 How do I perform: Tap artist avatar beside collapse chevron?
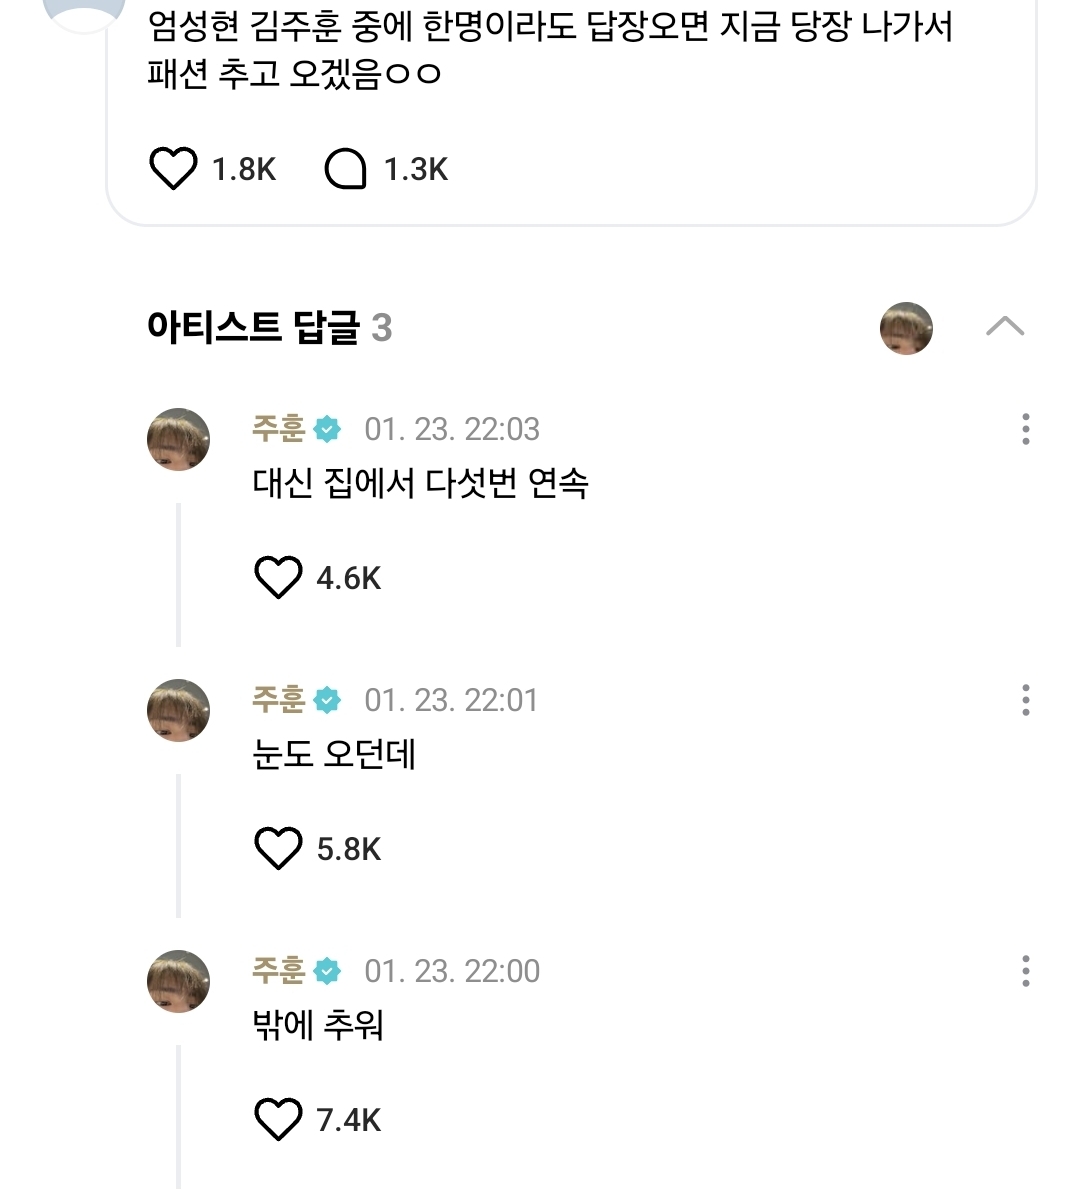coord(906,328)
